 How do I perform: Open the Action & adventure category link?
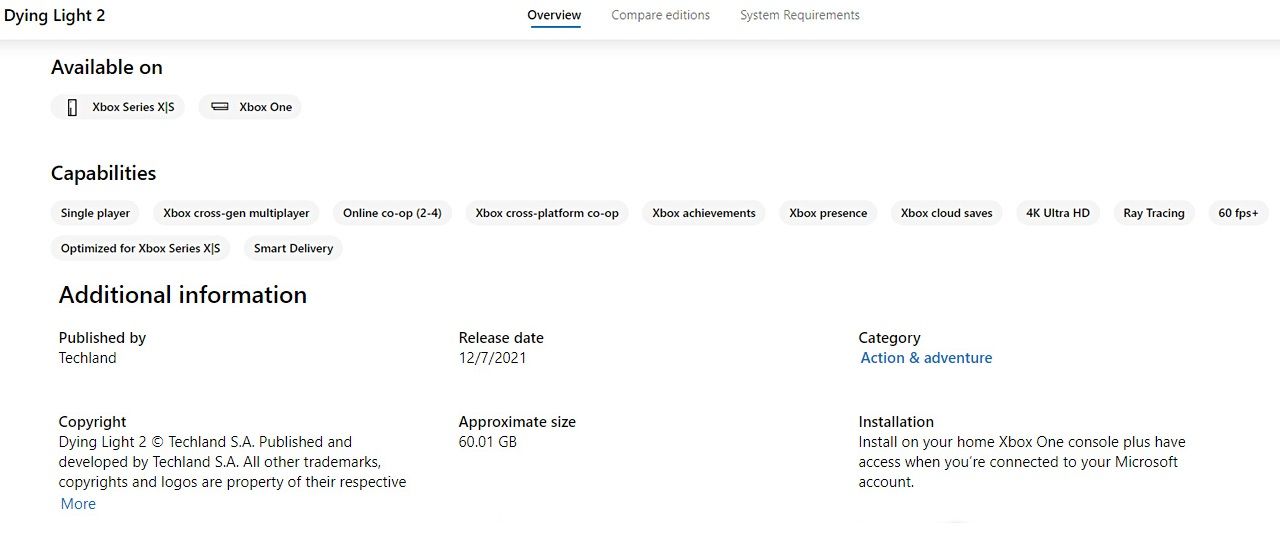click(x=926, y=358)
